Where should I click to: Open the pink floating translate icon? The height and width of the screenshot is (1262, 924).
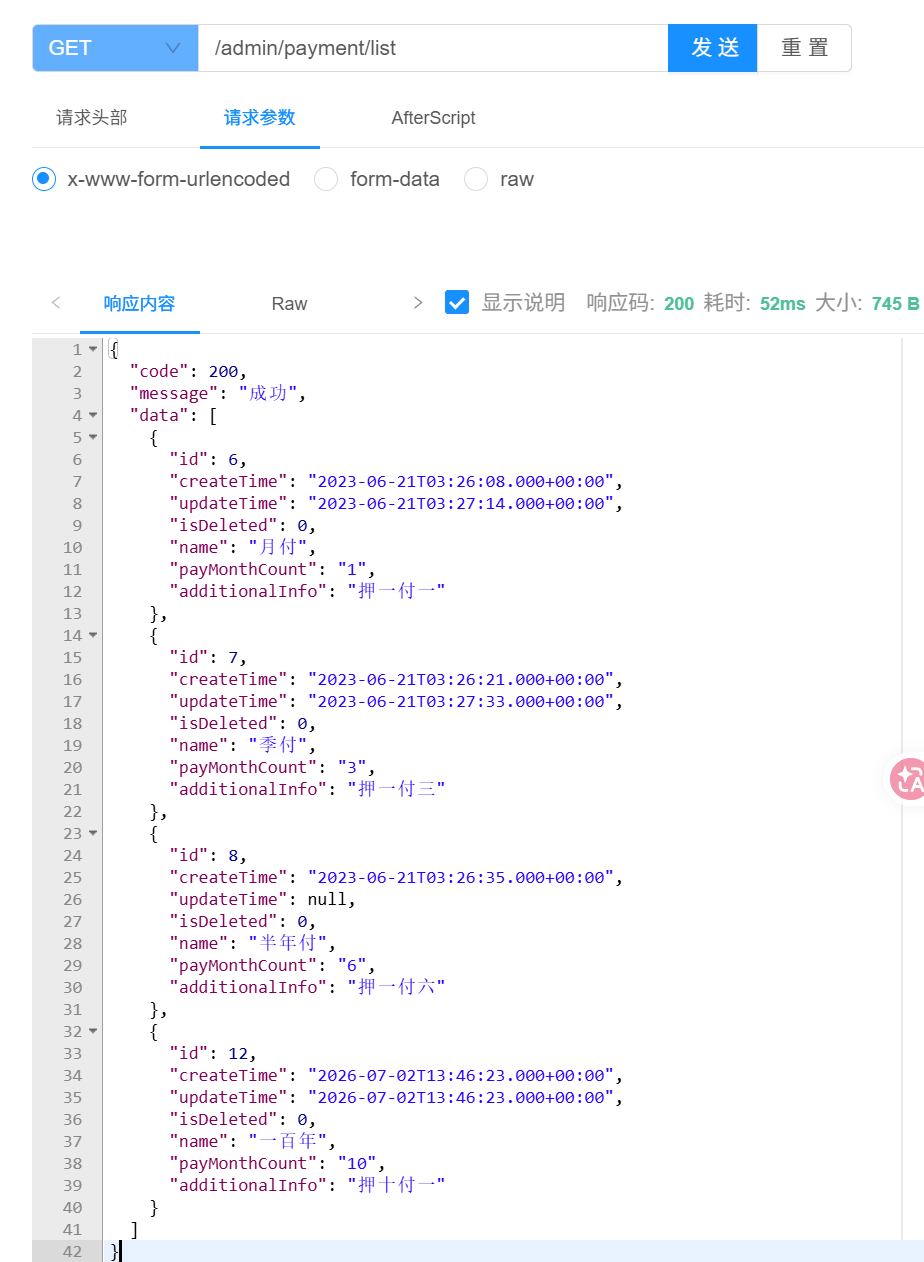[909, 779]
